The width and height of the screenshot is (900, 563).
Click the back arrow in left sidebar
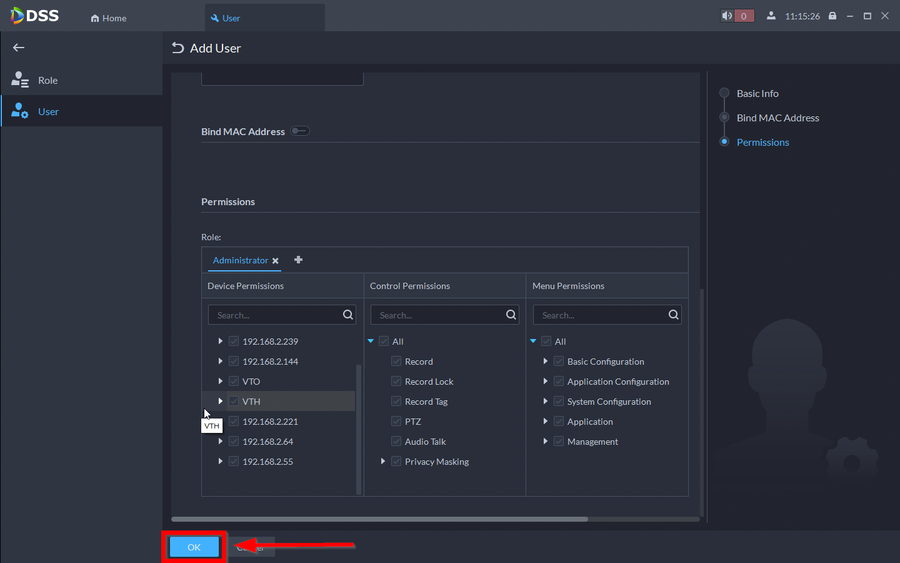coord(18,48)
